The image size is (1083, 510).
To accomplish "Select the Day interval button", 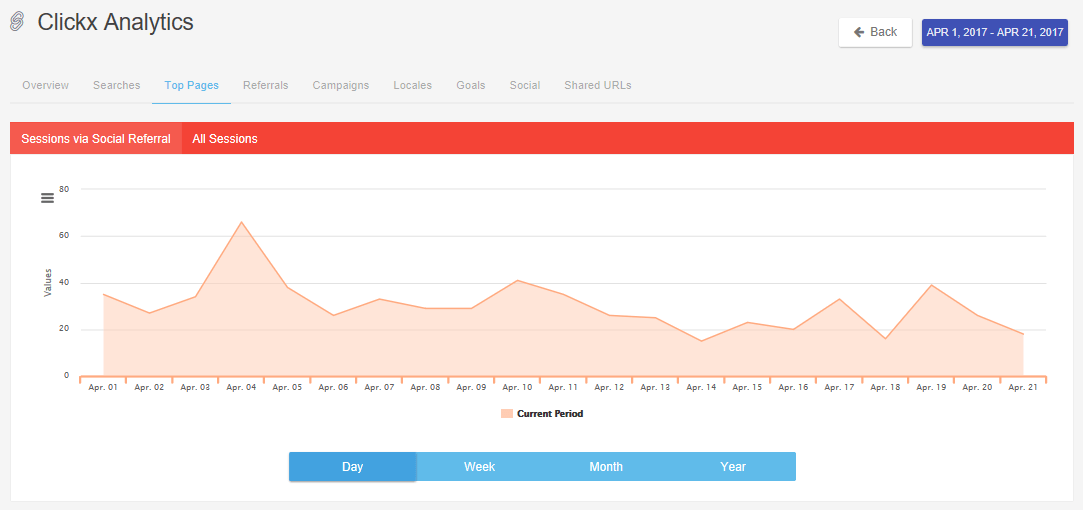I will point(352,466).
